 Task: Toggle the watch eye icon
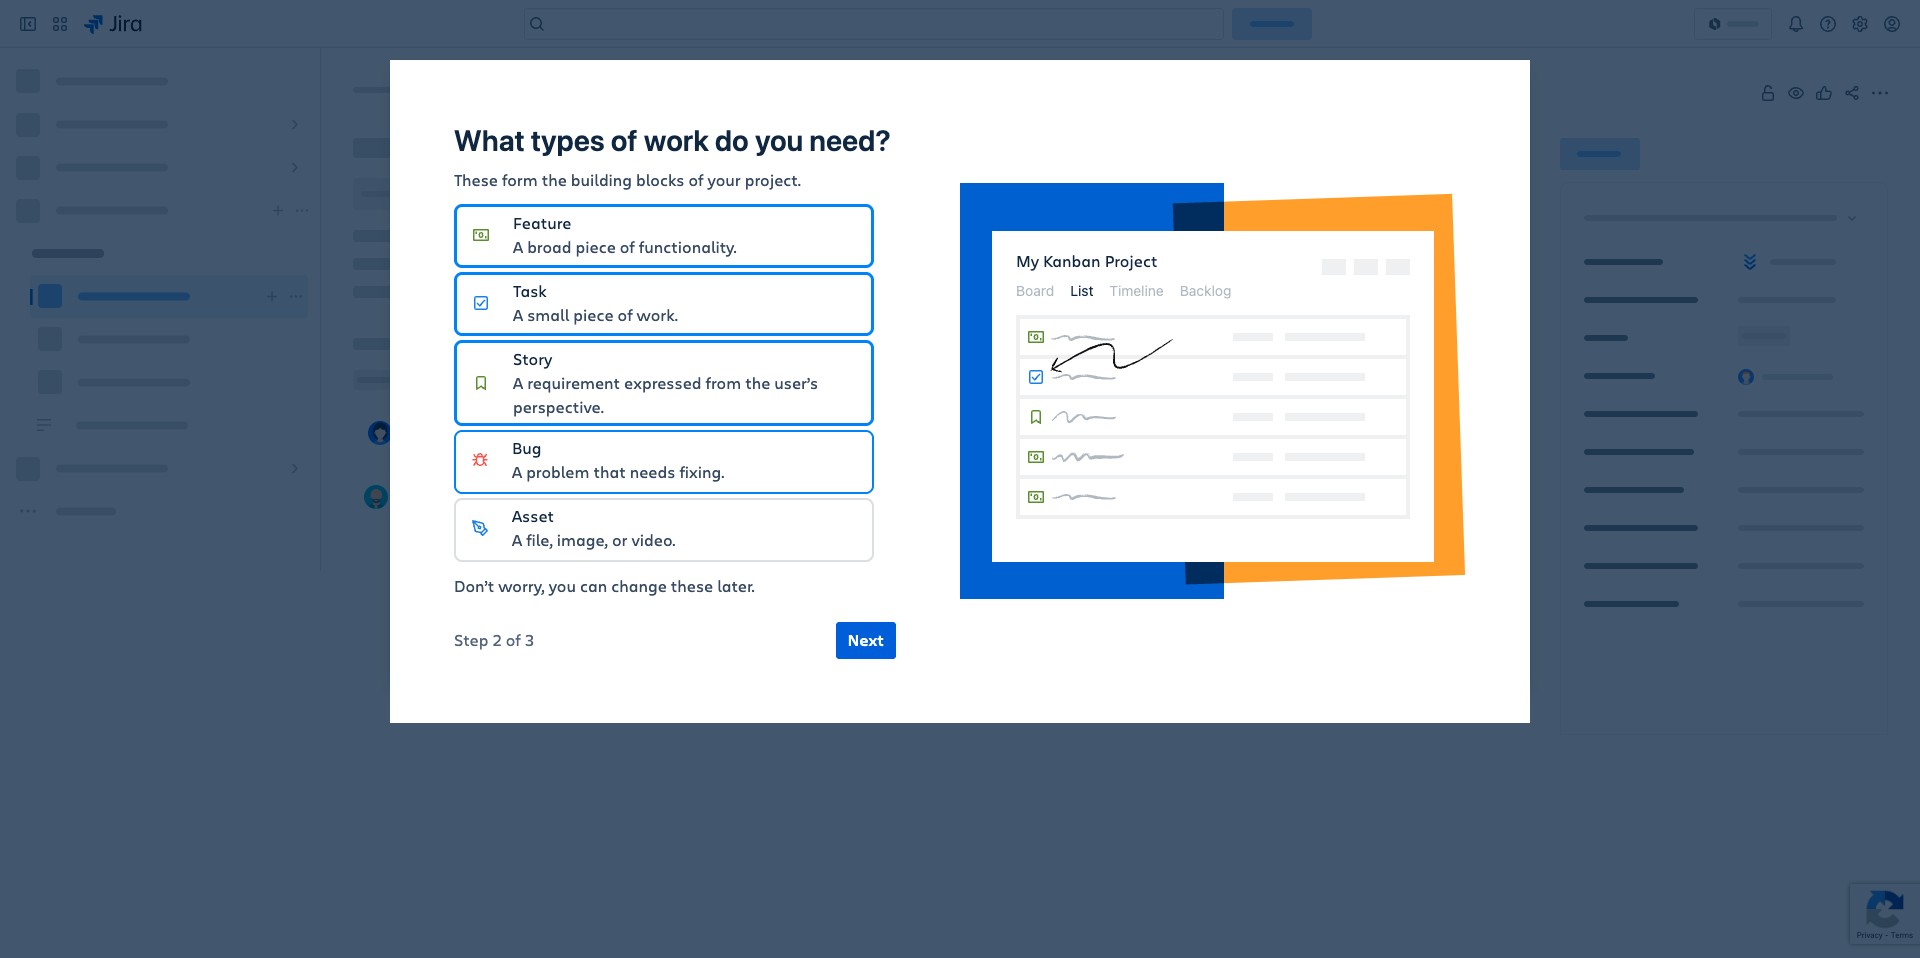(1796, 93)
